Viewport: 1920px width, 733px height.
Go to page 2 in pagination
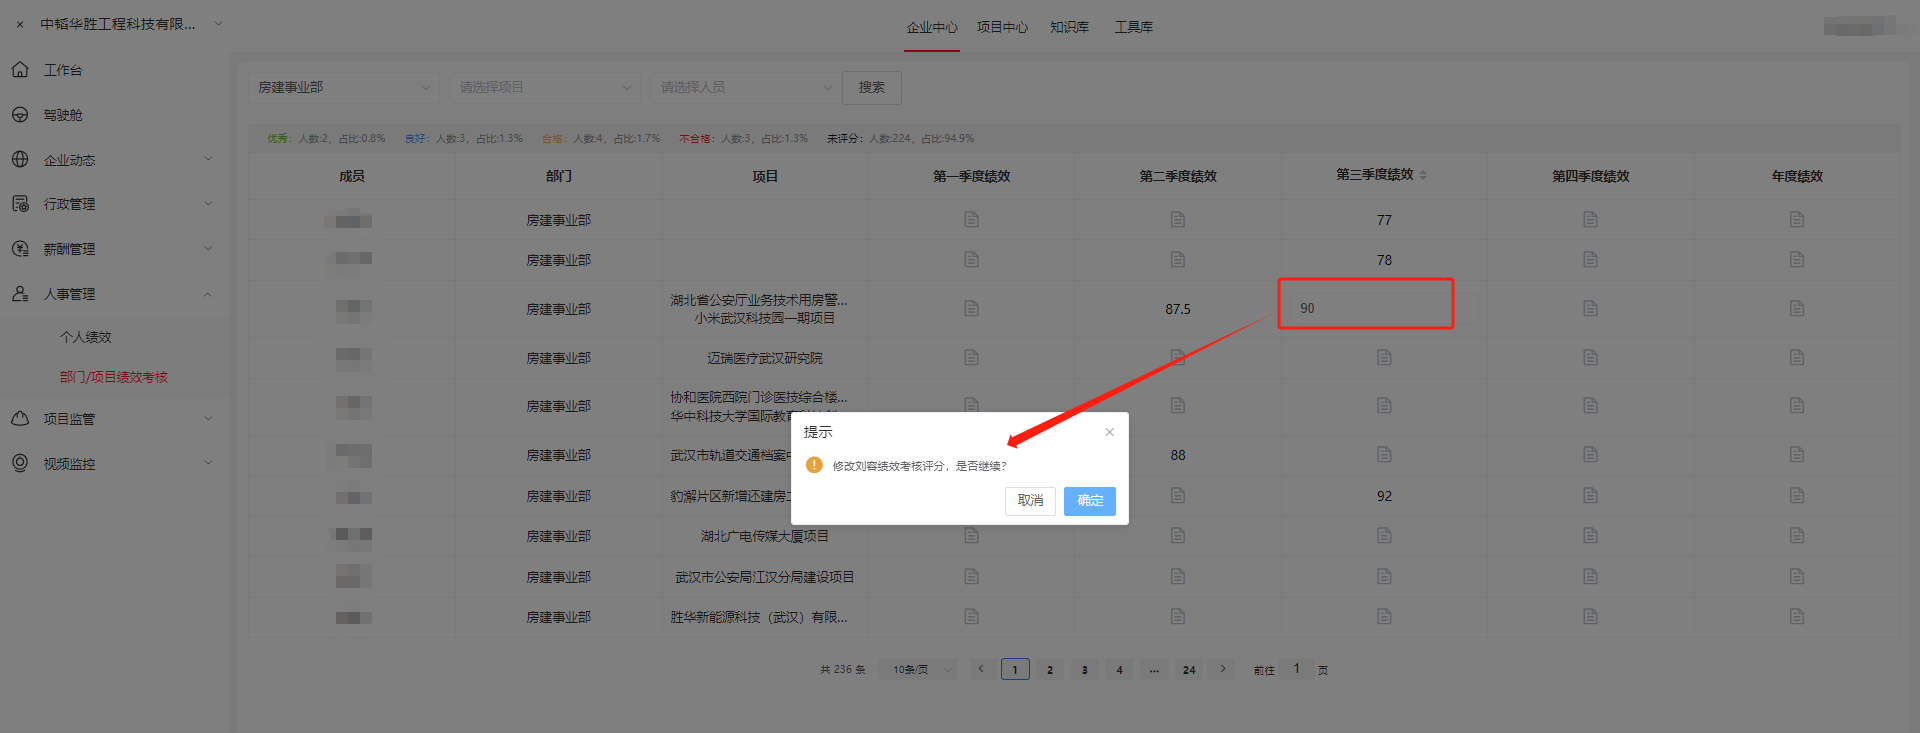tap(1050, 670)
